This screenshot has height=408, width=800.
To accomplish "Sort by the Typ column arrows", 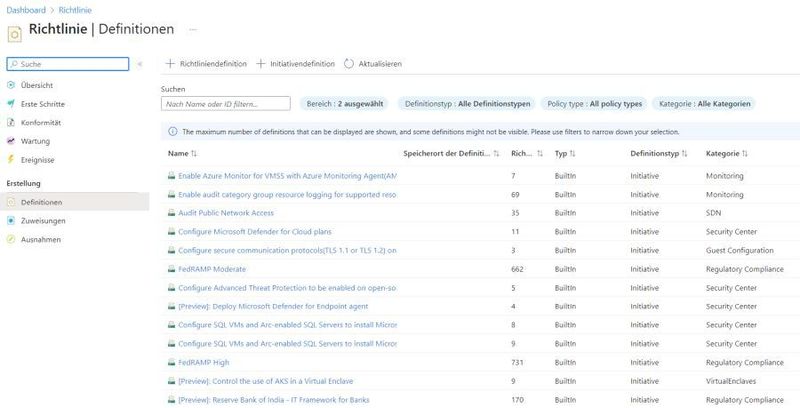I will [572, 154].
